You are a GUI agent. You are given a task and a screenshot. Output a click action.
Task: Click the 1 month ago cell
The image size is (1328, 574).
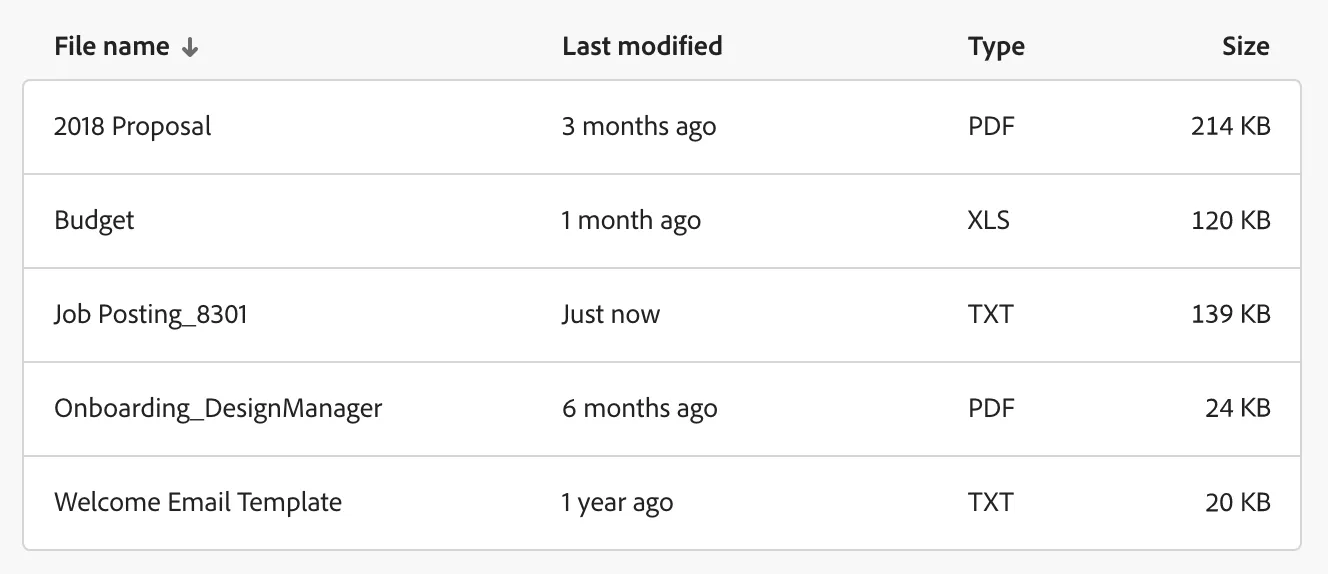(631, 220)
